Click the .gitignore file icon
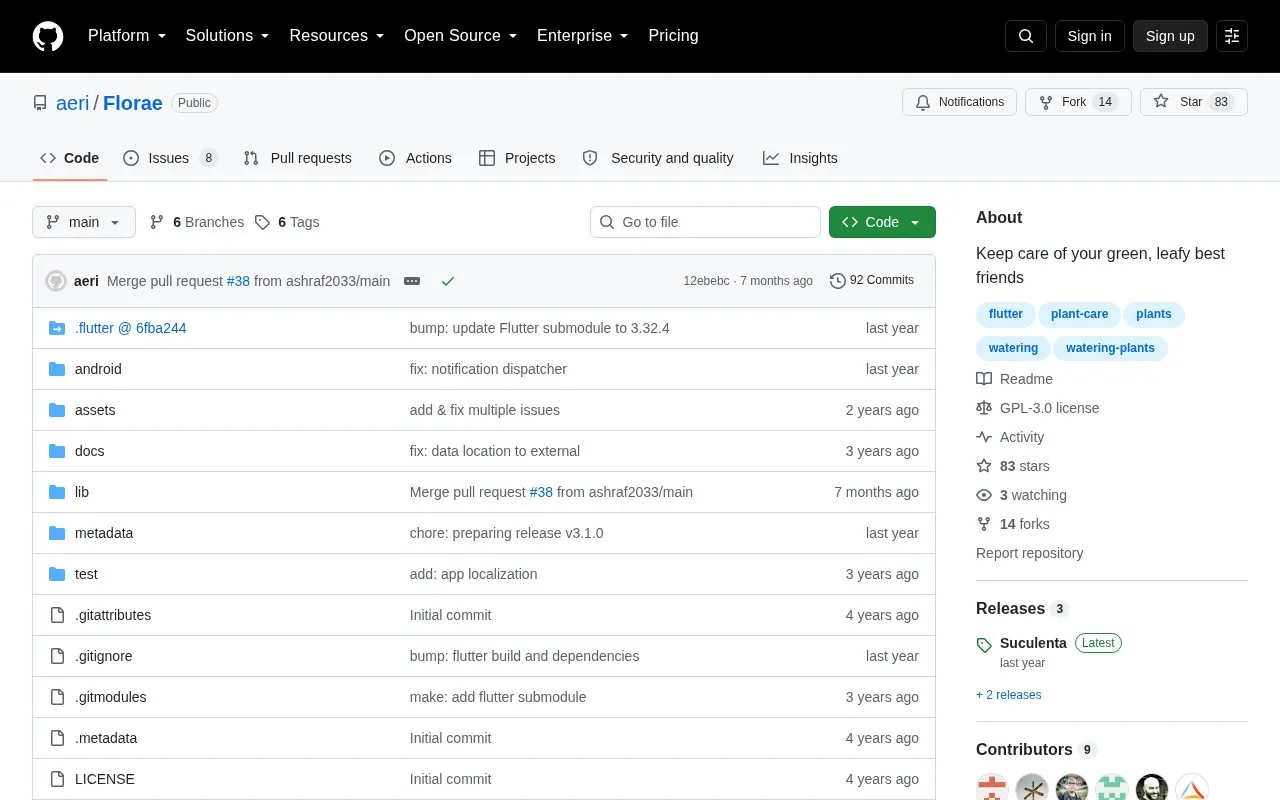Image resolution: width=1280 pixels, height=800 pixels. (57, 656)
